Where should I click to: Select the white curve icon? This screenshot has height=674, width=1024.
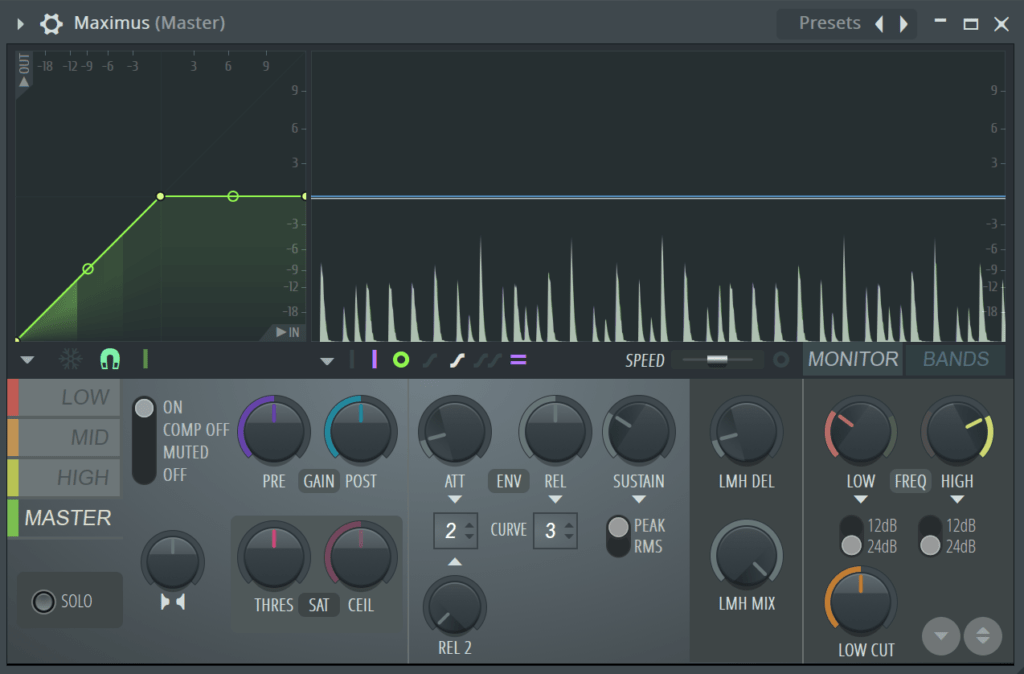[457, 360]
